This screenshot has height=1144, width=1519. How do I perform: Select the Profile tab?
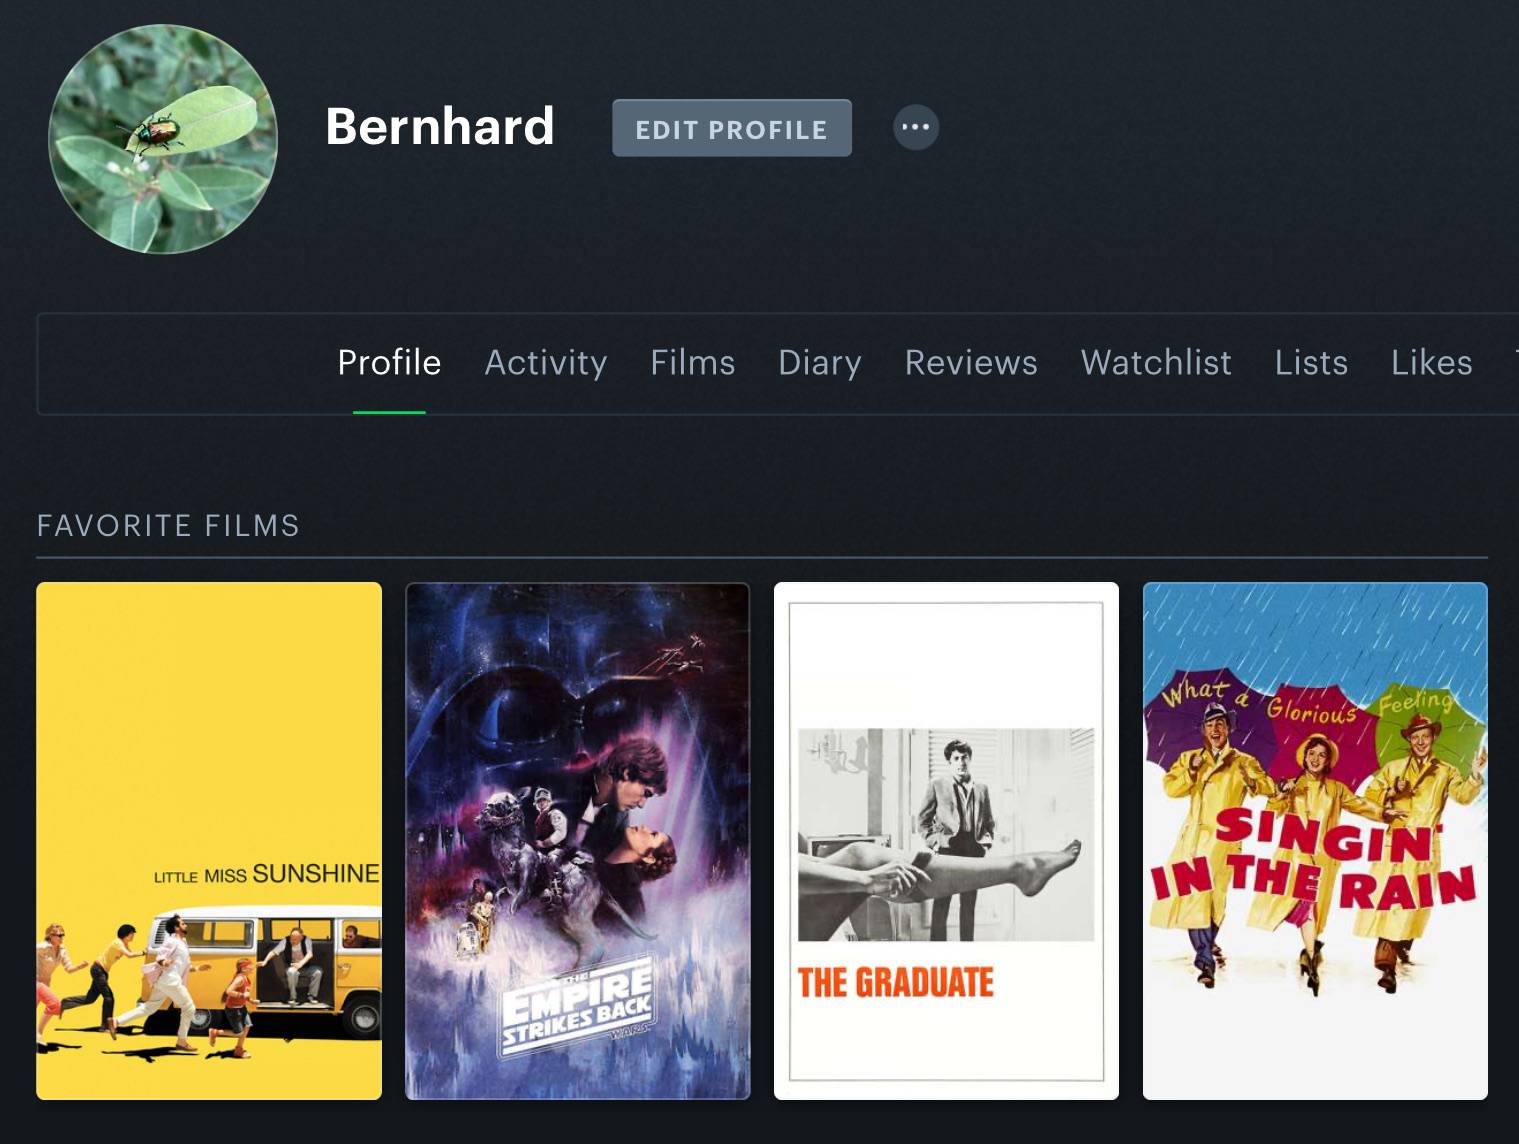coord(389,362)
